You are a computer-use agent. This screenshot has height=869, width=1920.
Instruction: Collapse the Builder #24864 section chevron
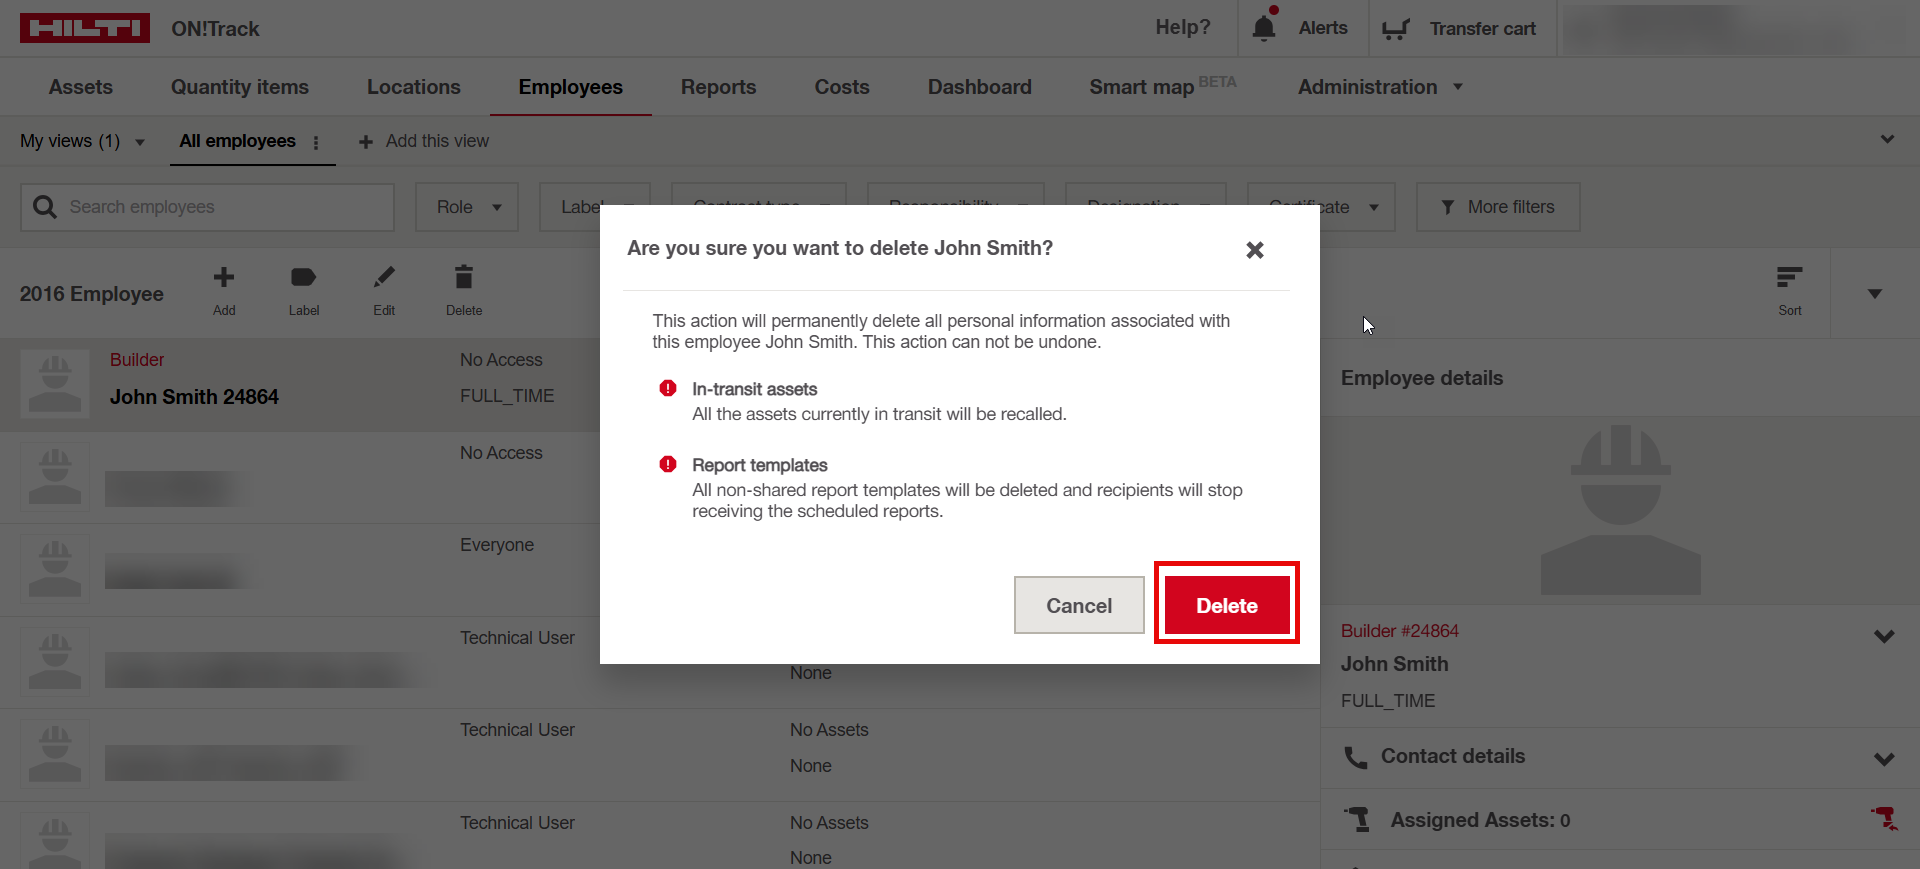click(x=1884, y=636)
